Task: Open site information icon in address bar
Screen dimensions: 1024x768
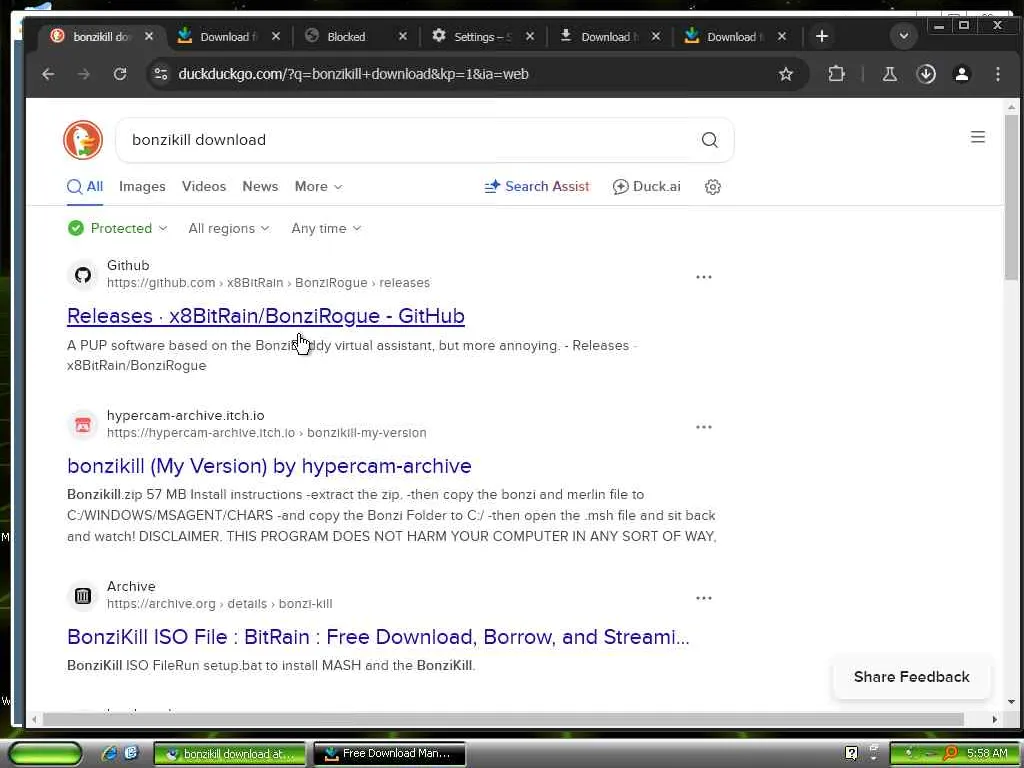Action: click(x=161, y=74)
